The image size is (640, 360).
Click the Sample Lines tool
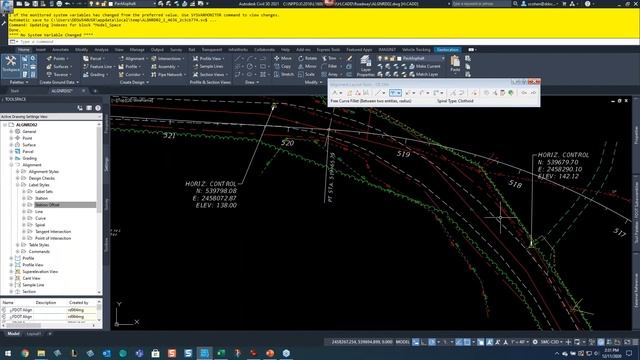click(208, 67)
